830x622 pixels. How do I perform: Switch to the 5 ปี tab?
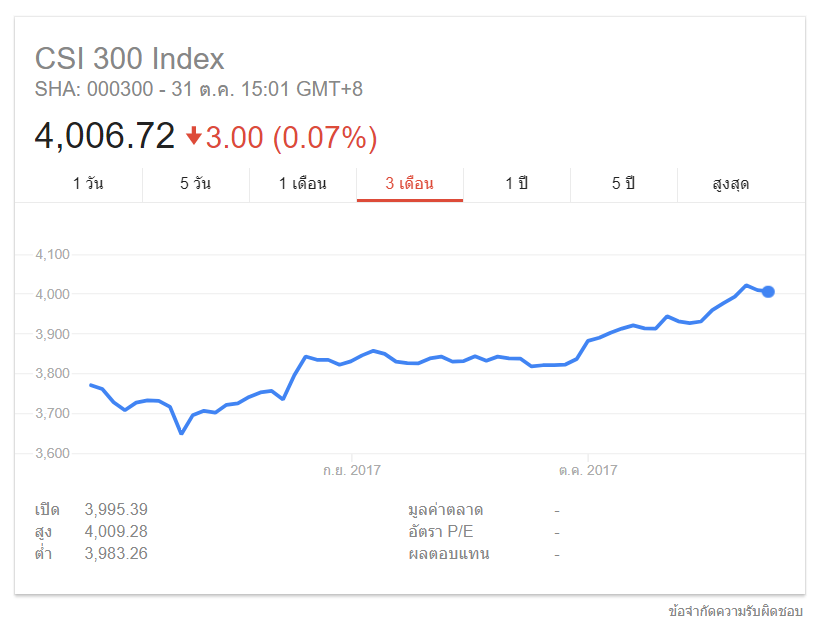tap(623, 184)
